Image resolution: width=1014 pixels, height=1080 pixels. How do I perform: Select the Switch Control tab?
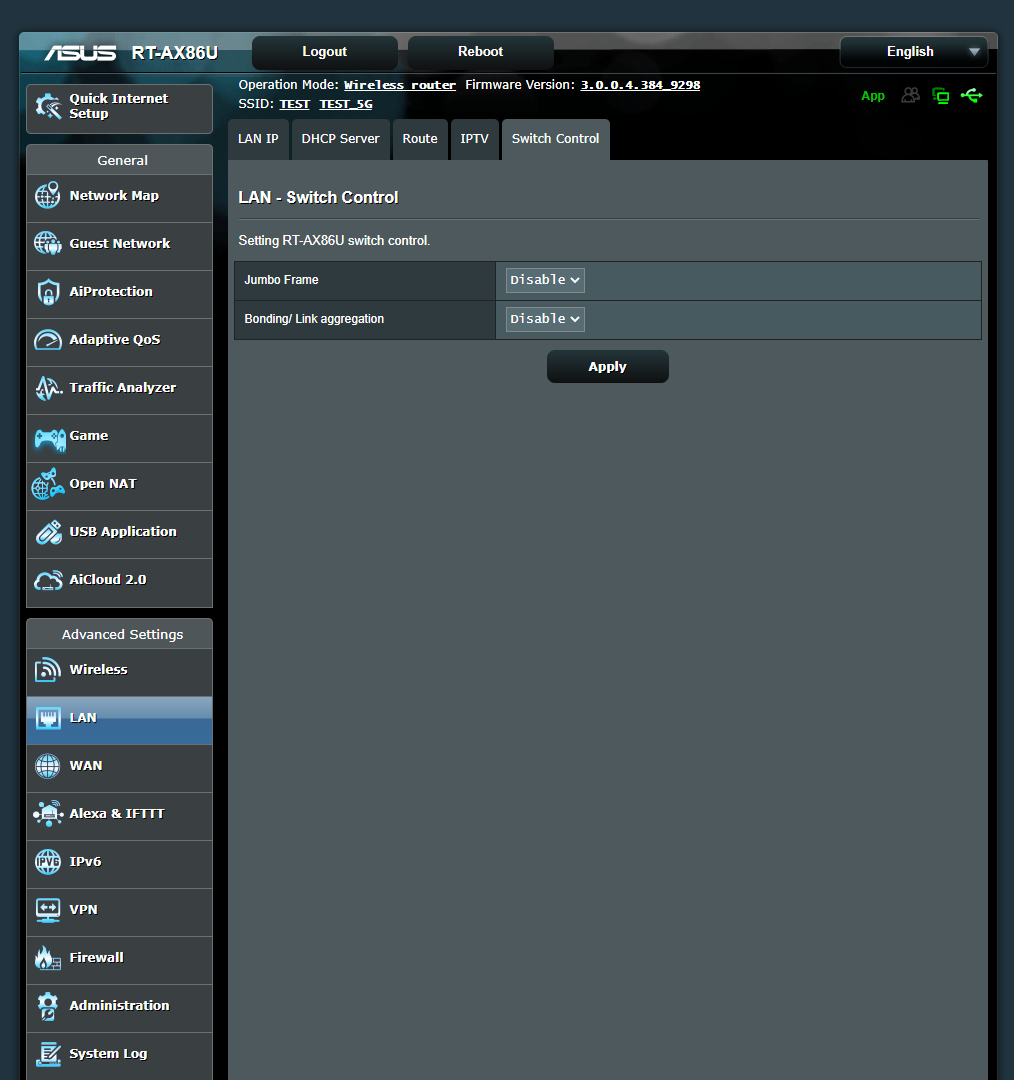point(555,139)
